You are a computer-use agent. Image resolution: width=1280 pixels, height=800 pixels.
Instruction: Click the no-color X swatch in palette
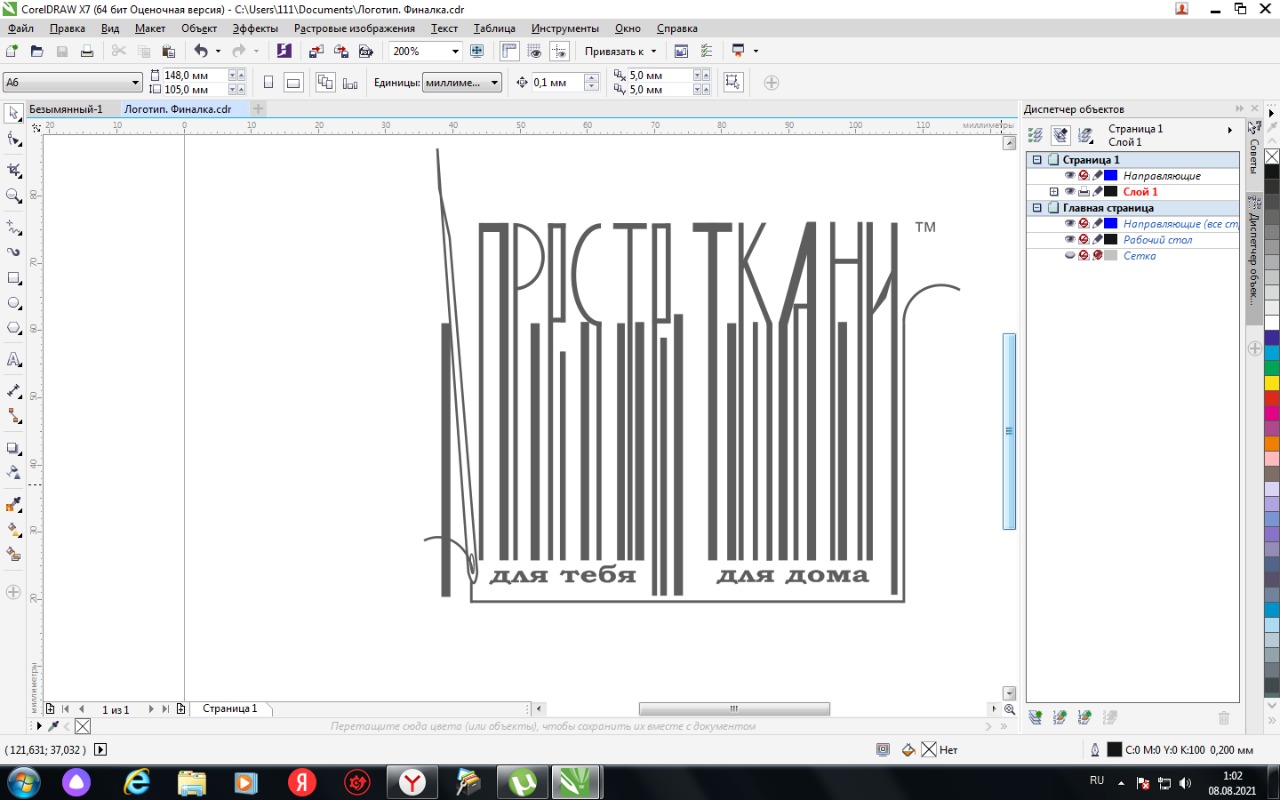click(x=1272, y=156)
